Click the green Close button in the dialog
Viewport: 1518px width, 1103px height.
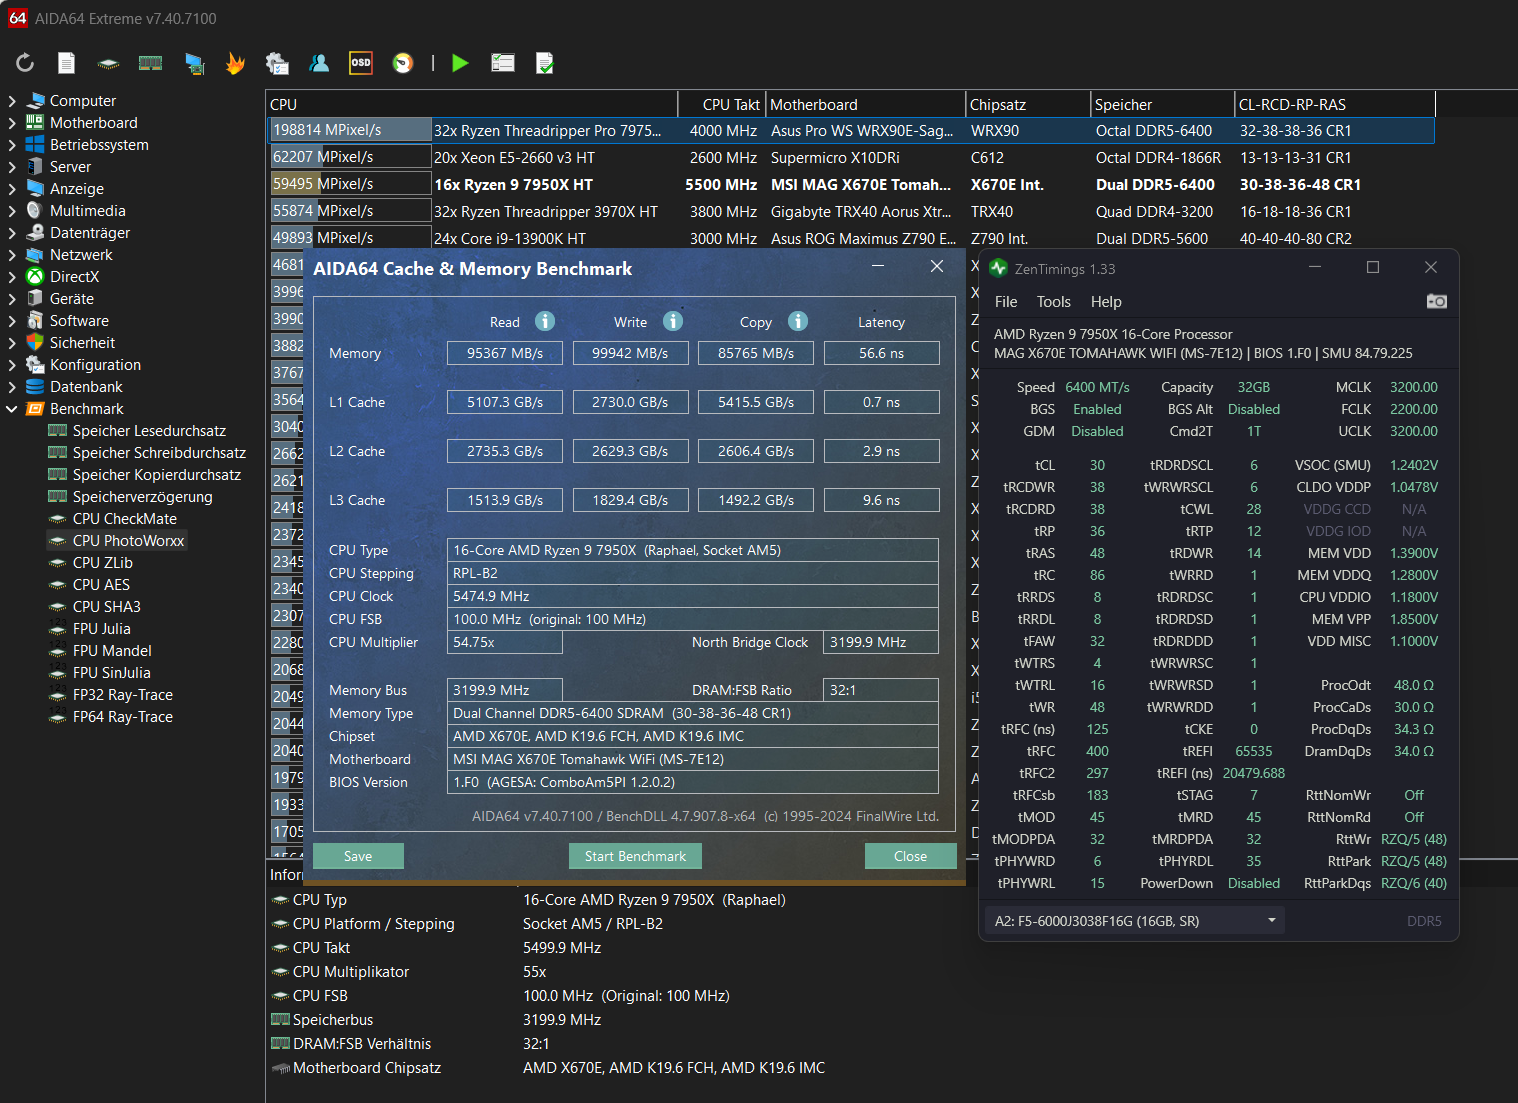click(910, 856)
